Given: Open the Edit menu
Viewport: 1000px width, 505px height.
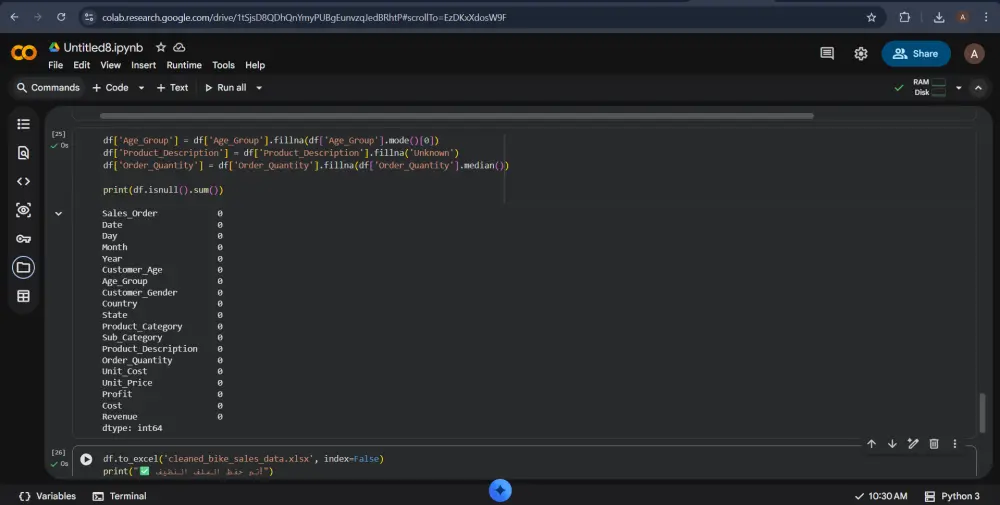Looking at the screenshot, I should point(82,65).
